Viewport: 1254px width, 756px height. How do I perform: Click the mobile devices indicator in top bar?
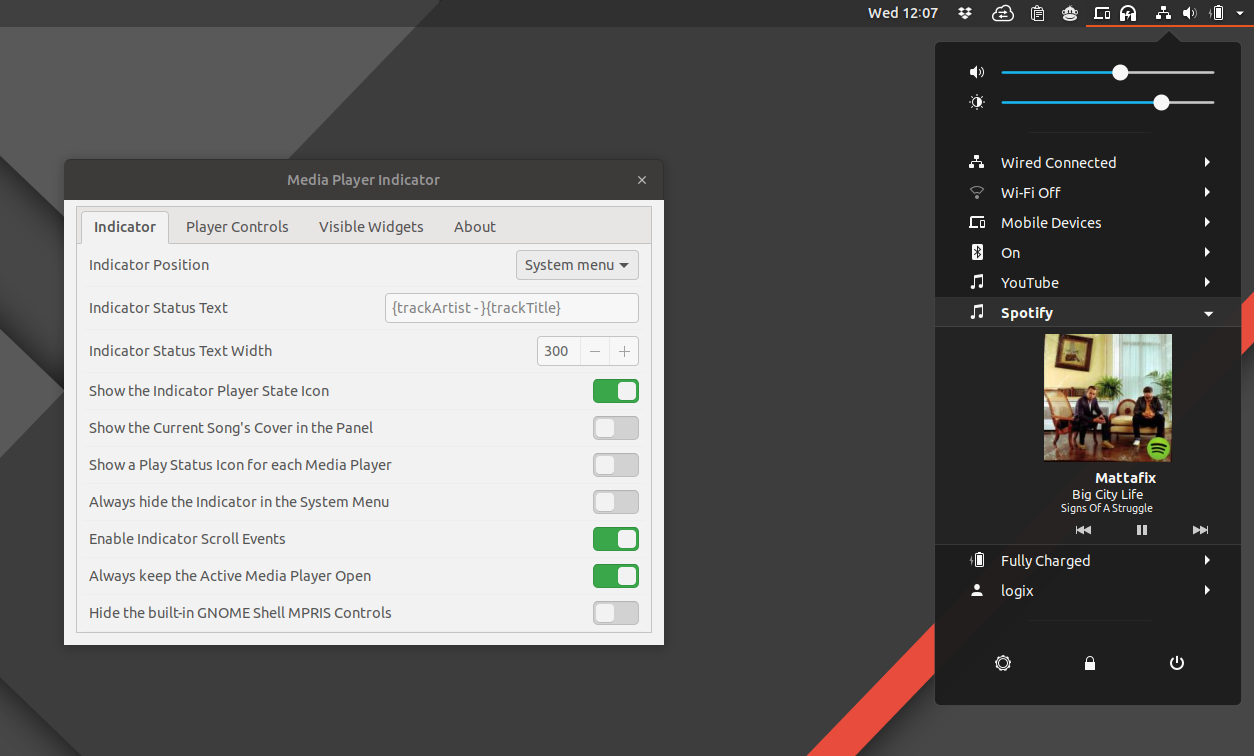coord(1102,13)
